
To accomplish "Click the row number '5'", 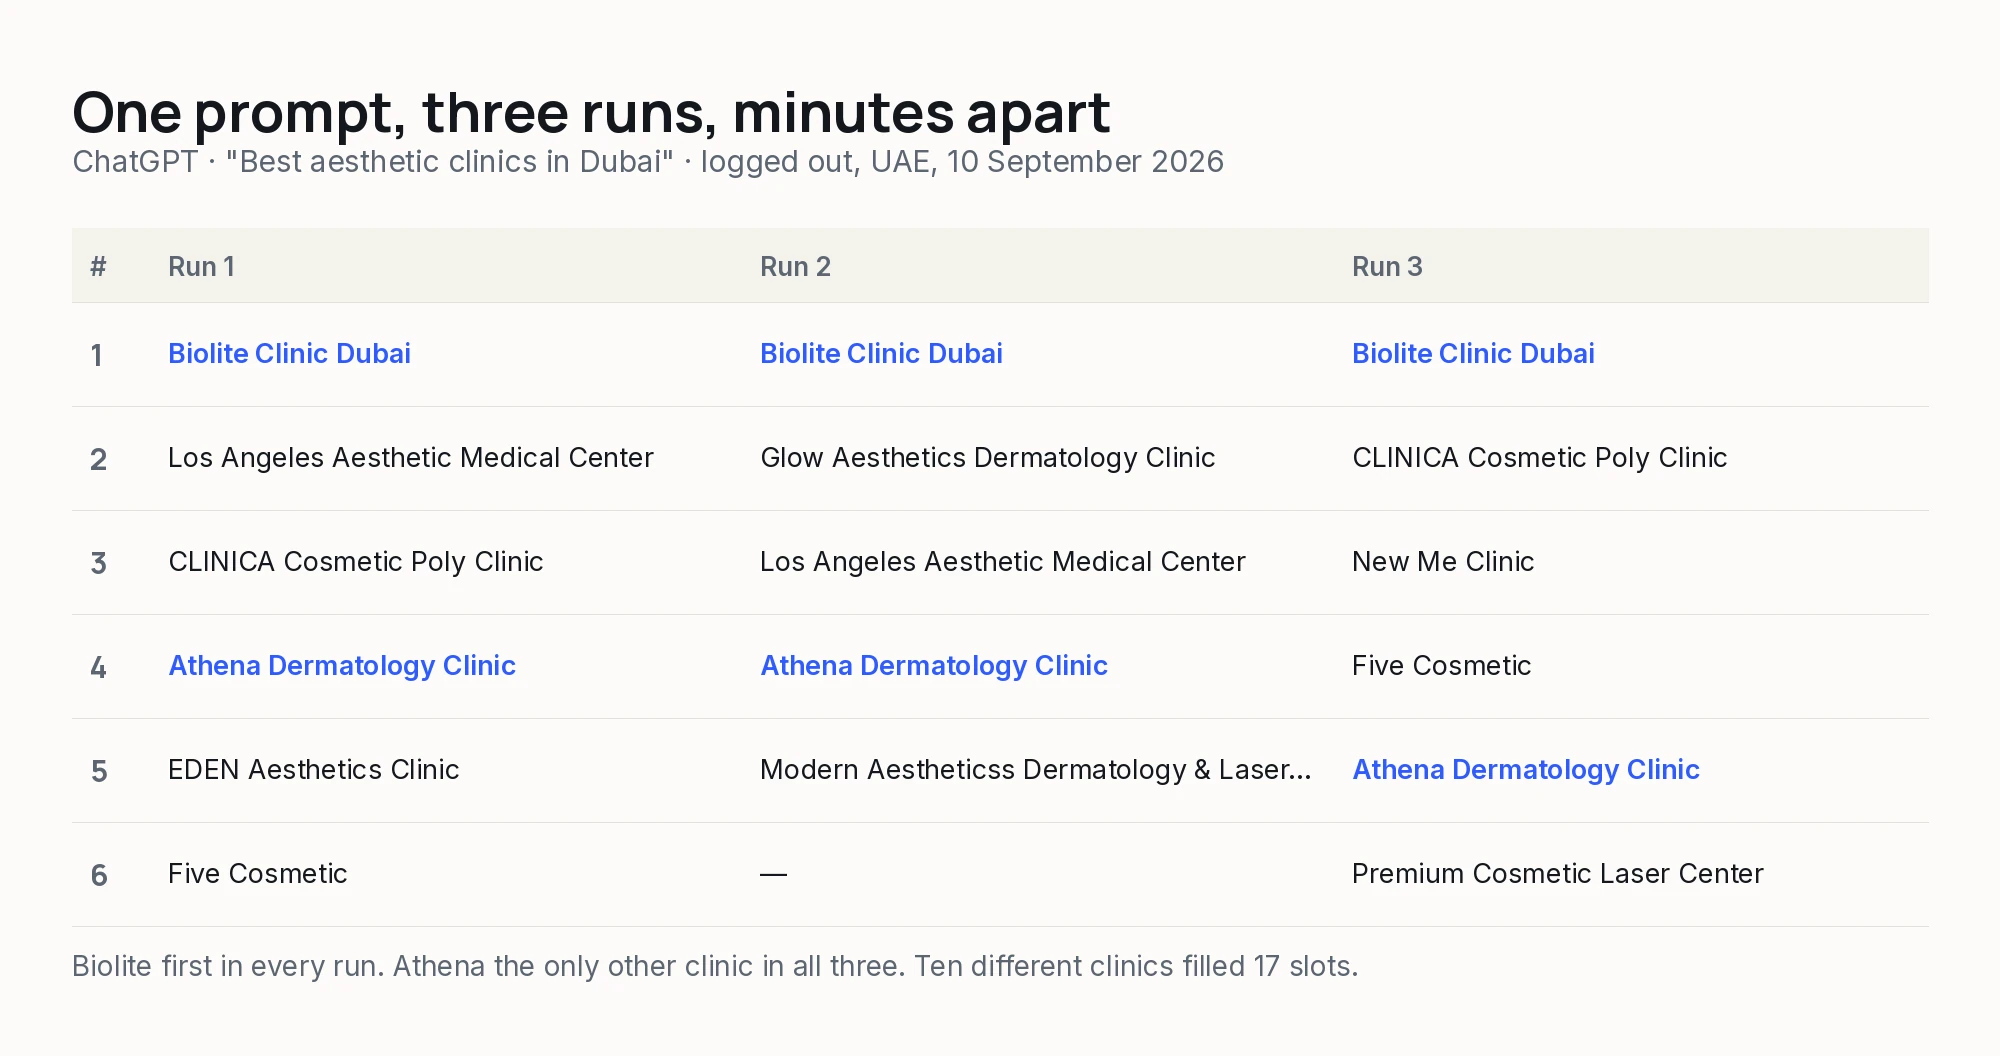I will click(98, 771).
